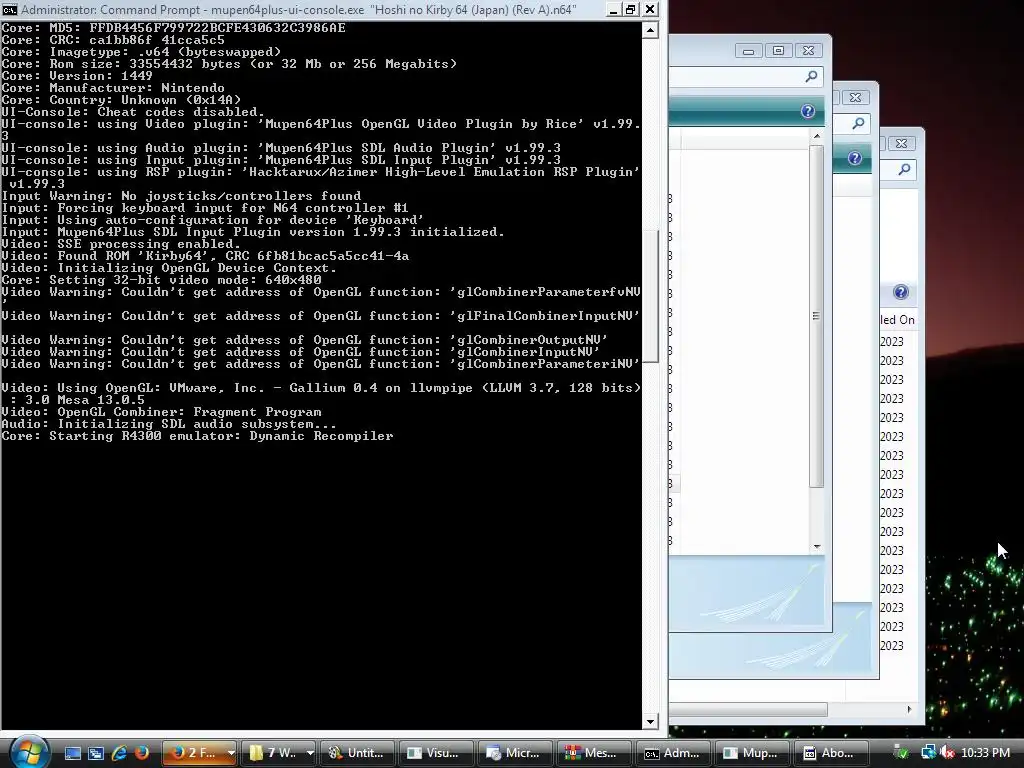Switch to the 'Visu...' taskbar window
Image resolution: width=1024 pixels, height=768 pixels.
click(437, 753)
